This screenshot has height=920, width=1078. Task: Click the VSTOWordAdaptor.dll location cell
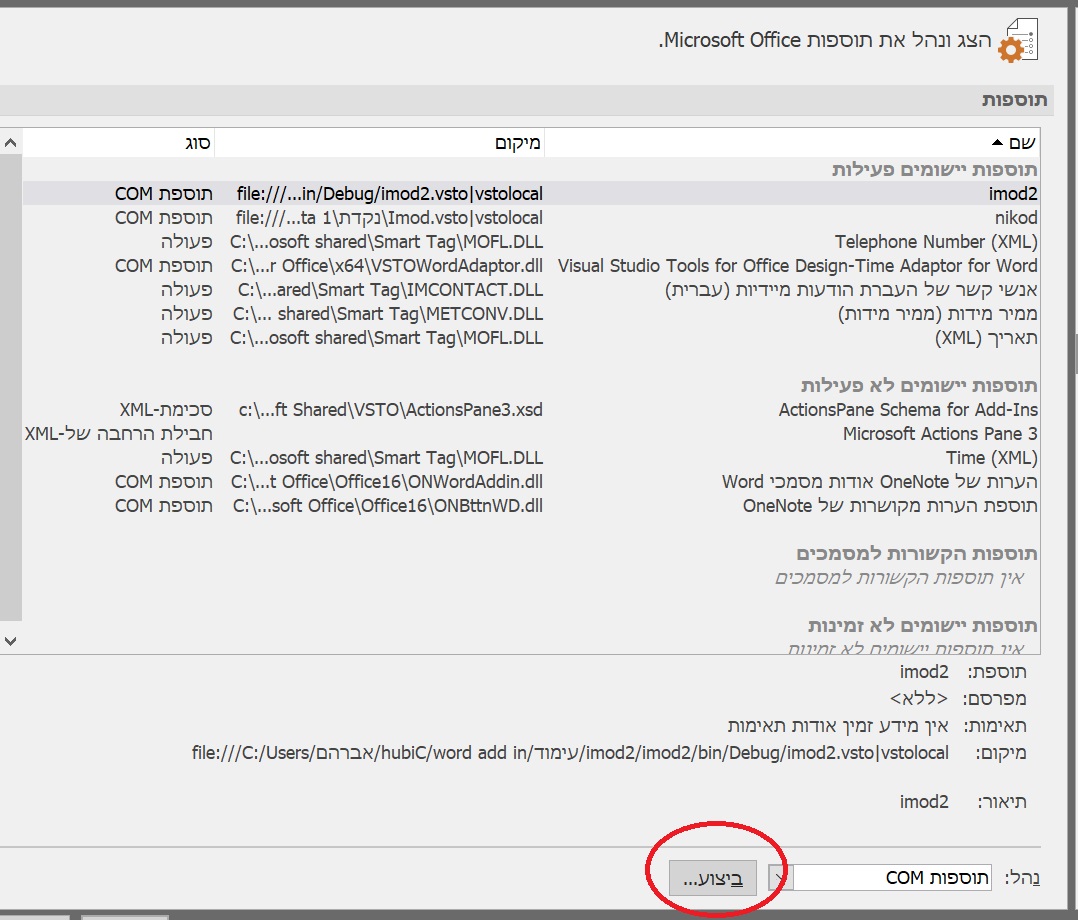386,266
